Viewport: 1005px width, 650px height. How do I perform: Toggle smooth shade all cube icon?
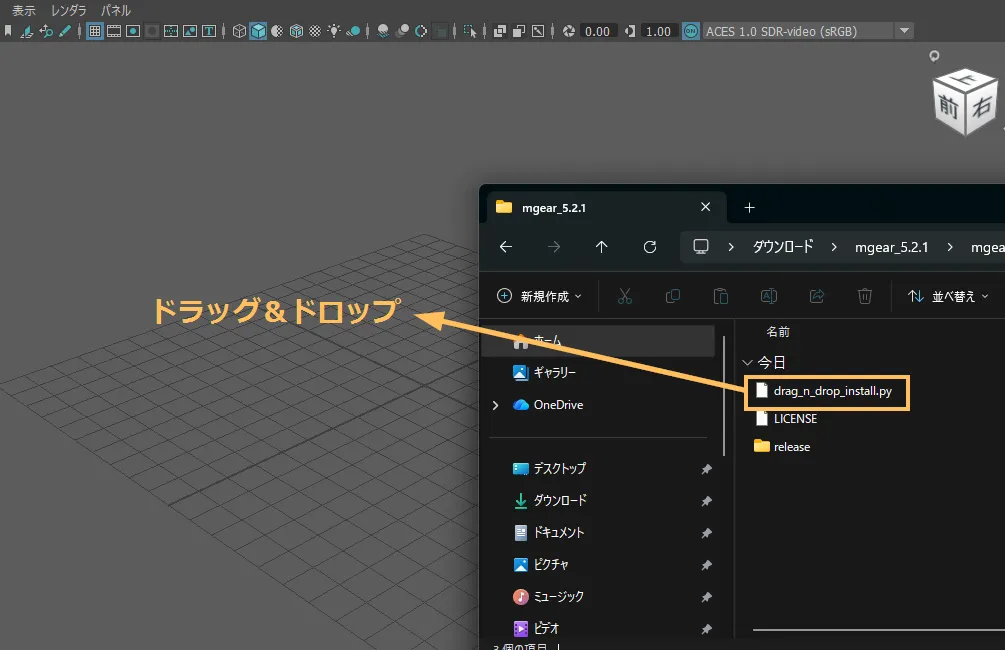[258, 31]
